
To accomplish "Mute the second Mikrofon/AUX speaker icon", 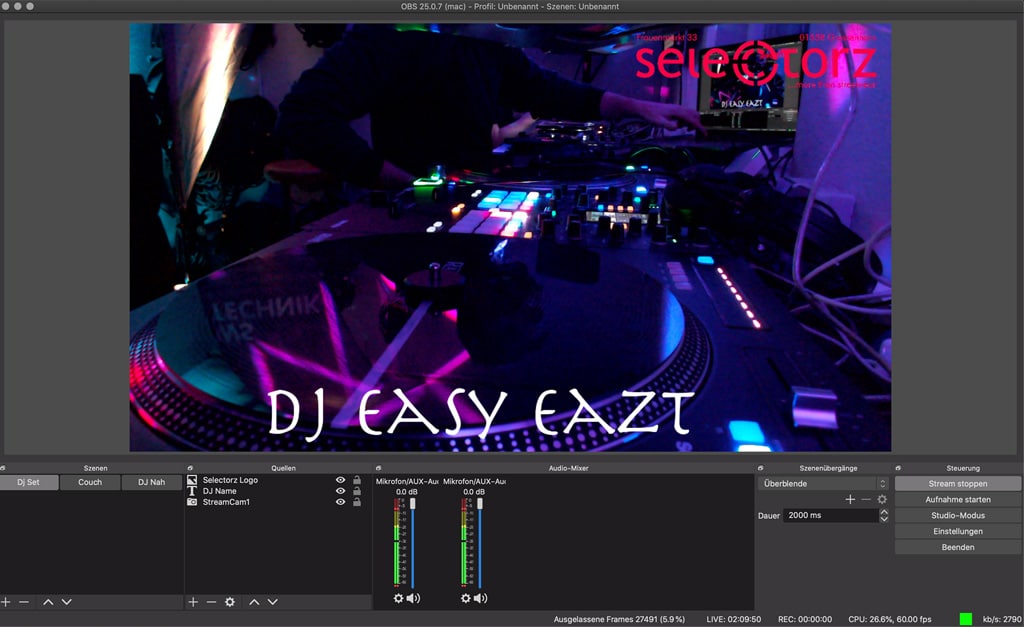I will 480,598.
